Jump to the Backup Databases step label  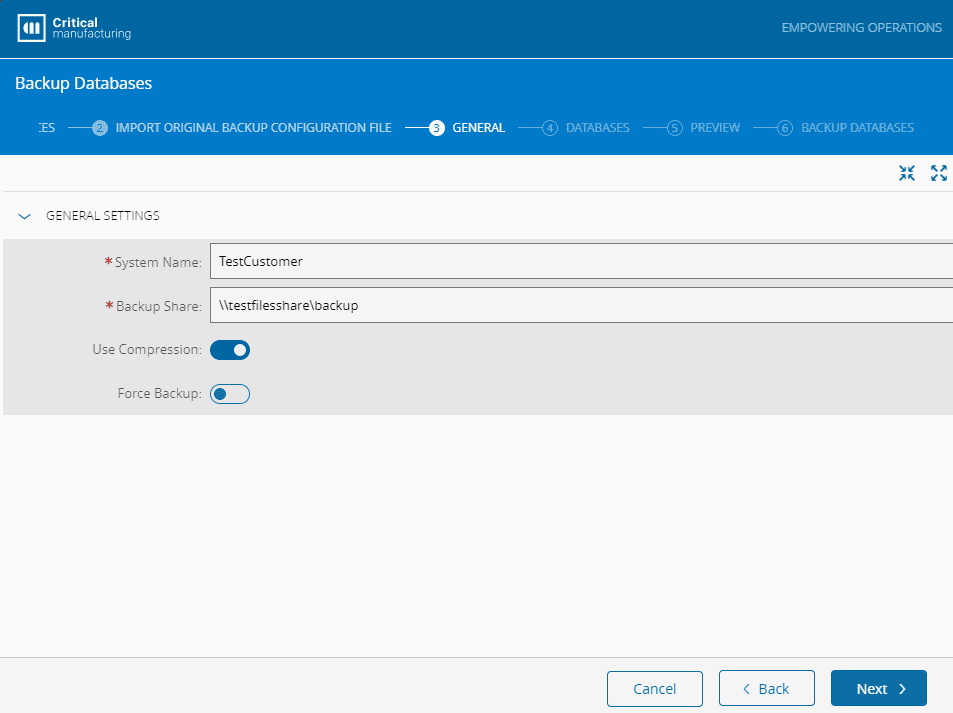click(x=857, y=128)
